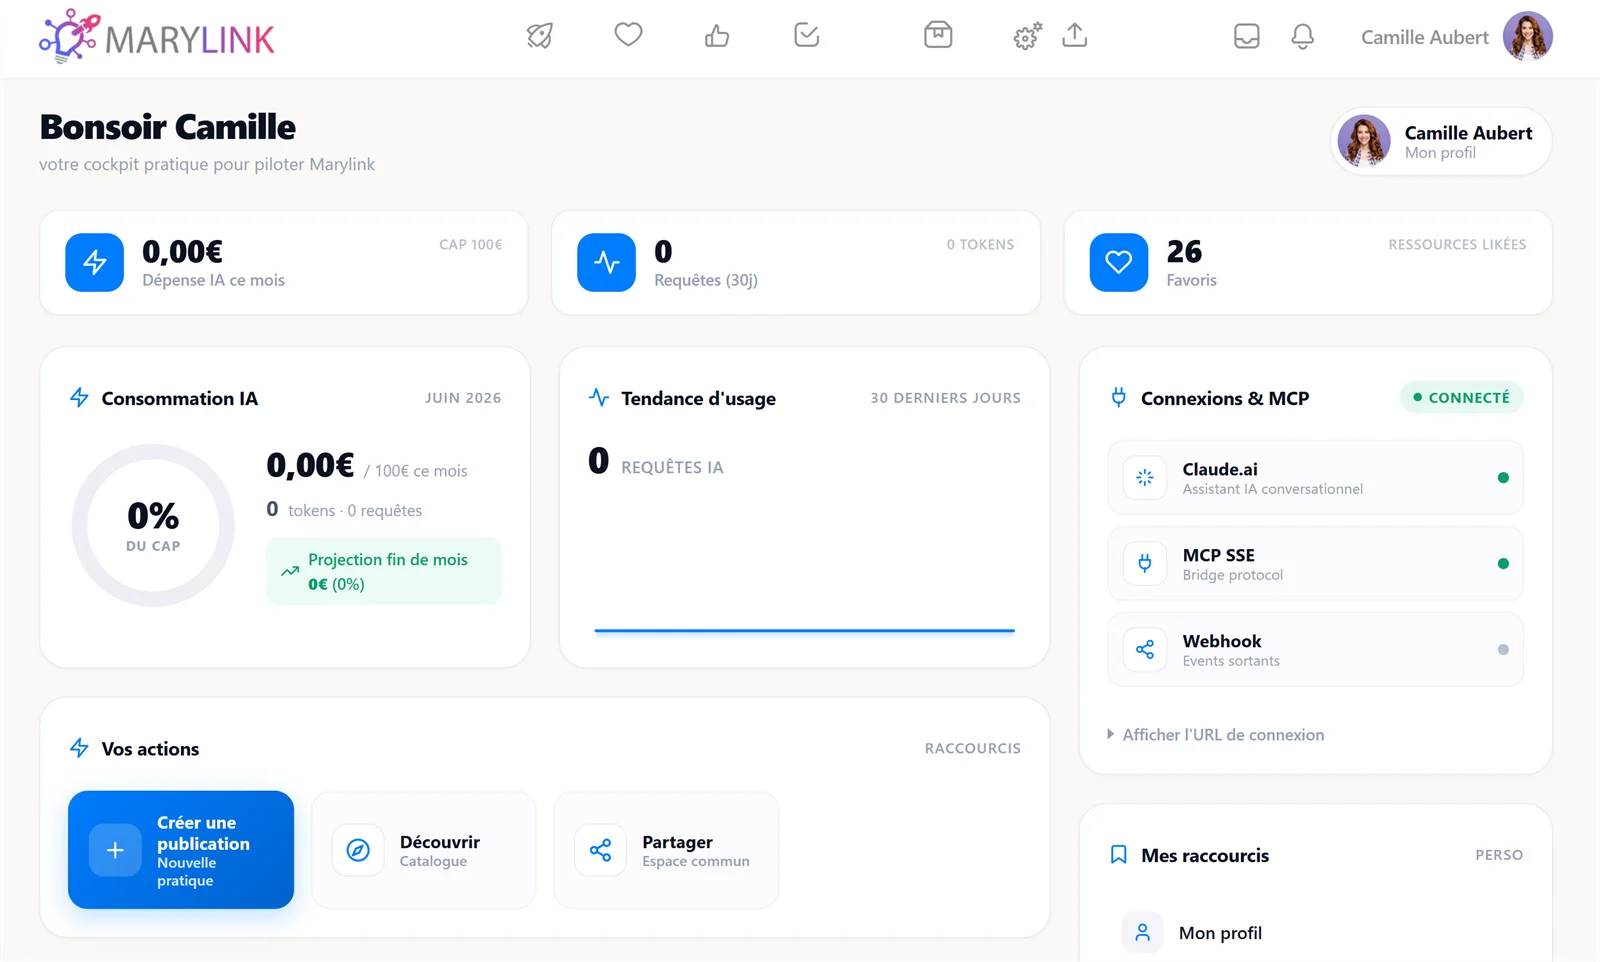
Task: Open the checkmark tasks icon in navbar
Action: point(807,36)
